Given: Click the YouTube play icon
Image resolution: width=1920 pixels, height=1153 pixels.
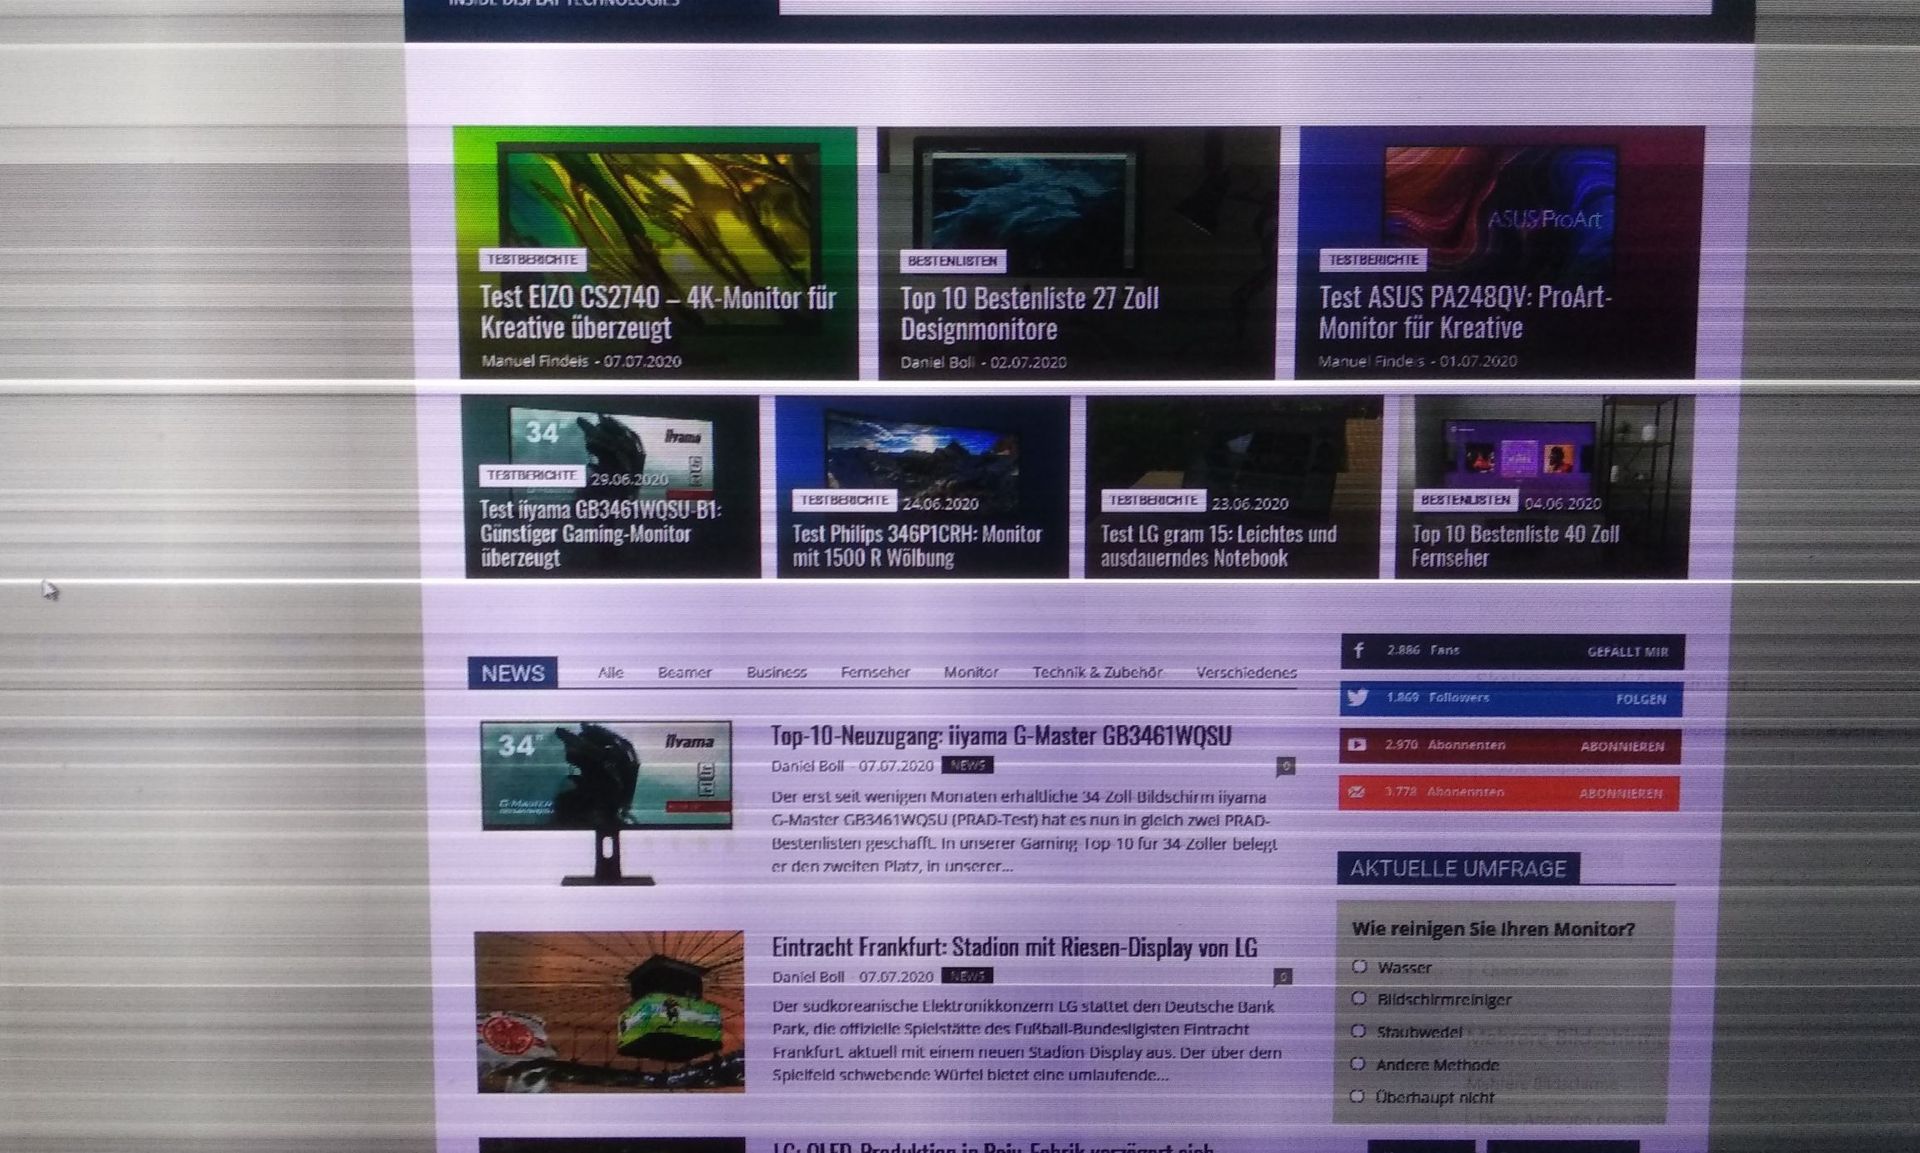Looking at the screenshot, I should tap(1357, 745).
